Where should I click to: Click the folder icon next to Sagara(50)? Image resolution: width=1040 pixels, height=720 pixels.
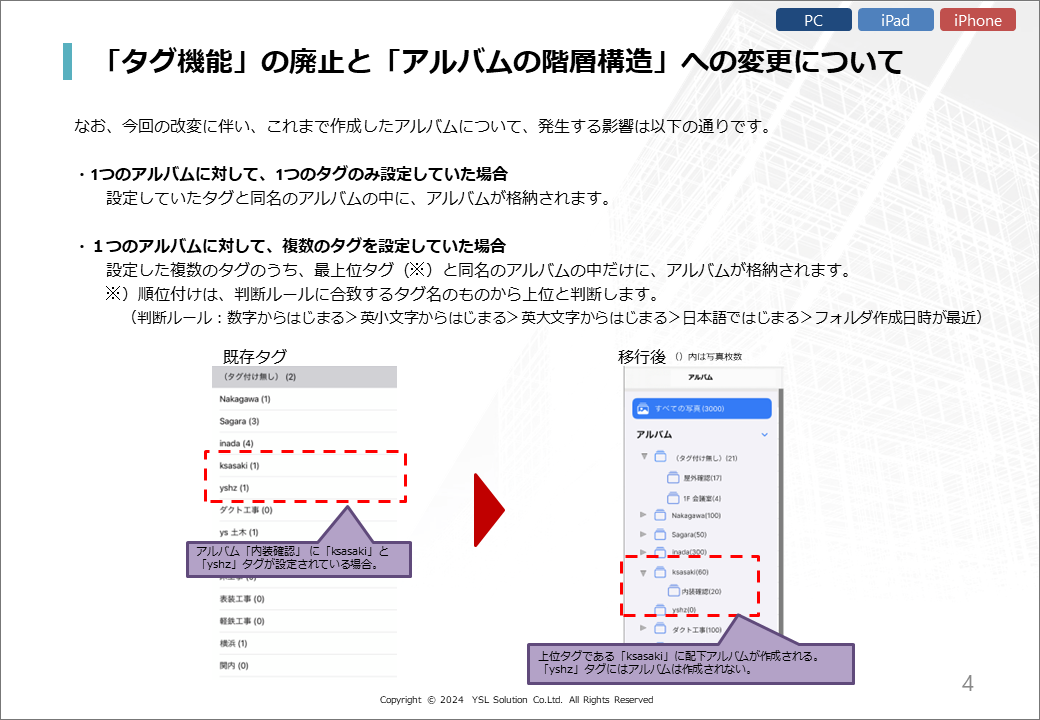[660, 534]
